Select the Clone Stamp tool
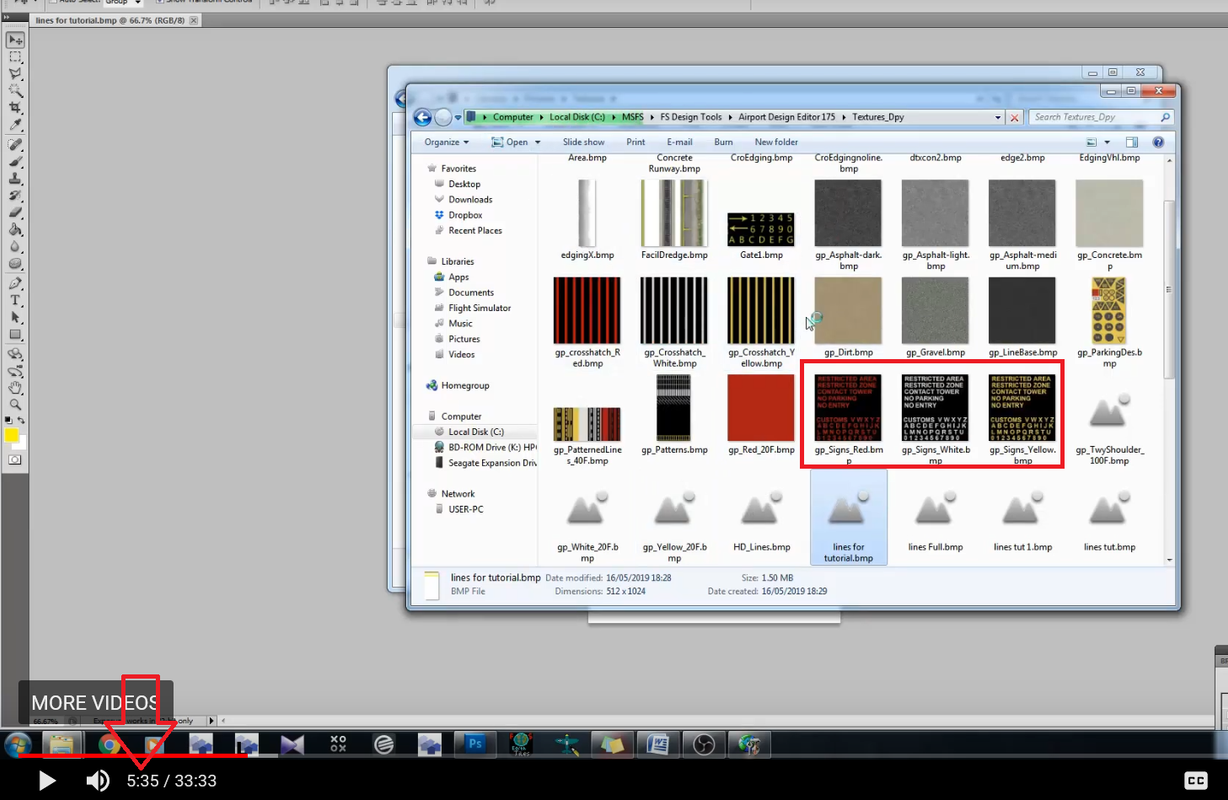Viewport: 1228px width, 800px height. 15,178
